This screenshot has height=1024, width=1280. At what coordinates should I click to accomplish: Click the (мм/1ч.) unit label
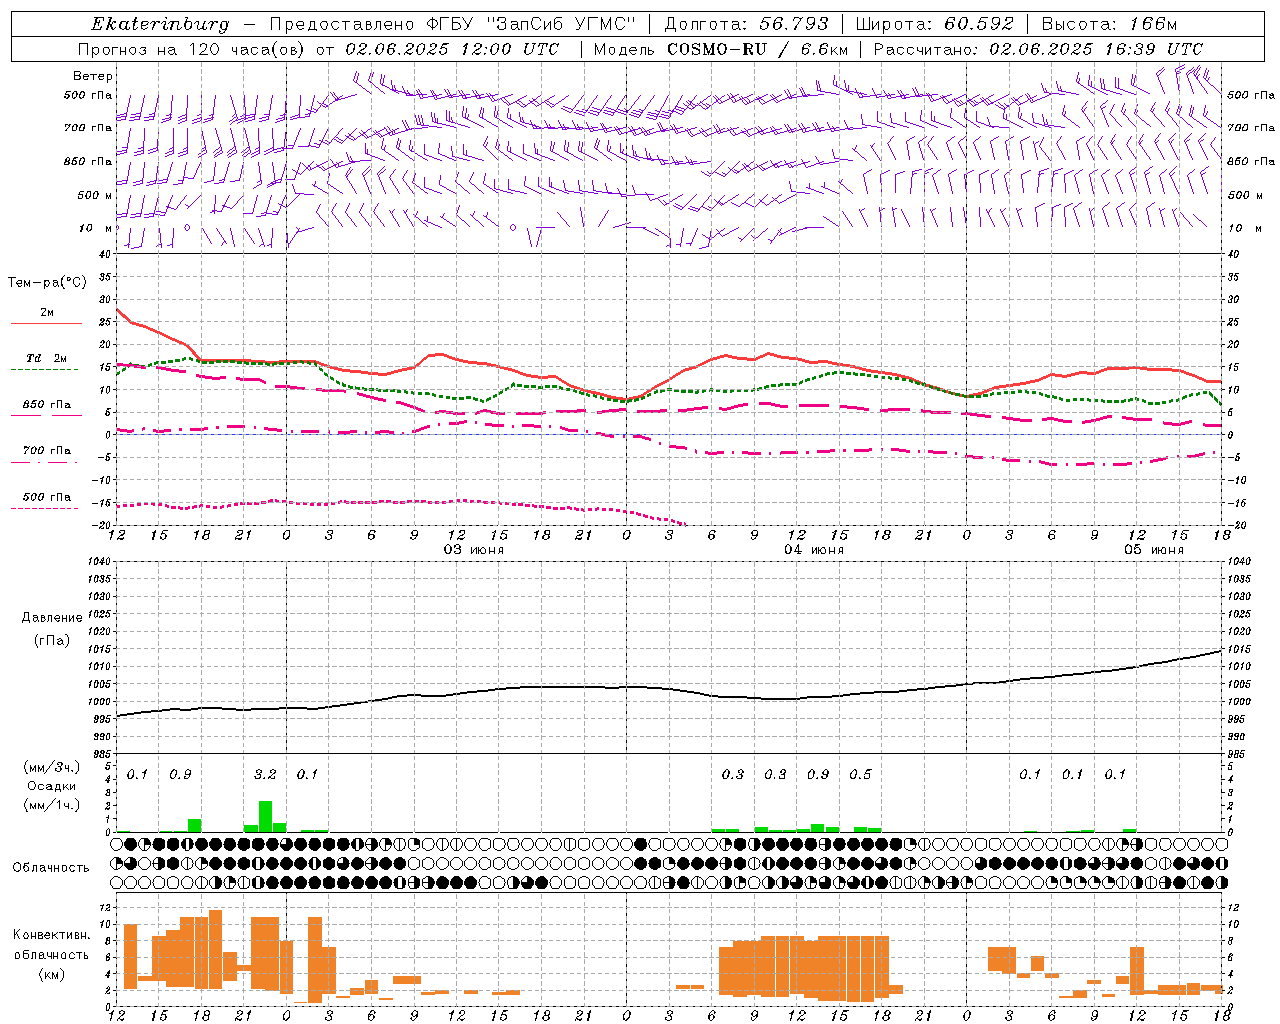click(51, 805)
